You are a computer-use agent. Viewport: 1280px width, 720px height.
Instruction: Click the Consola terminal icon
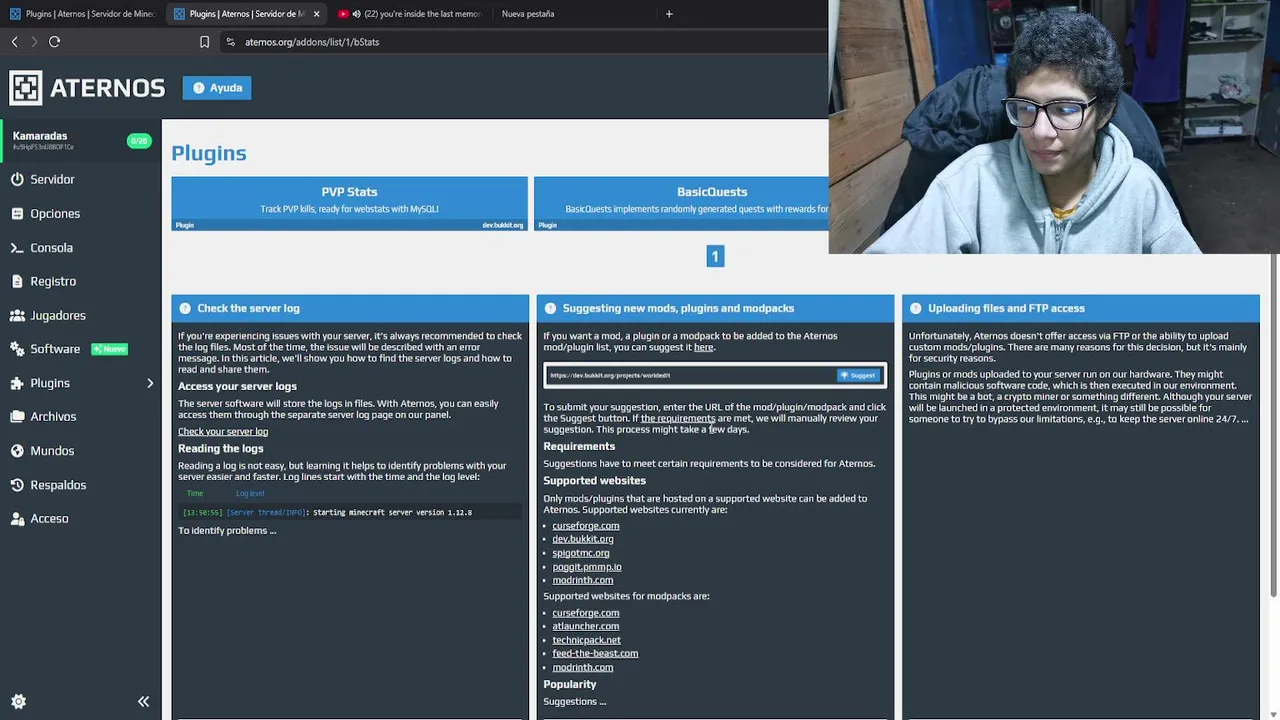(x=17, y=247)
